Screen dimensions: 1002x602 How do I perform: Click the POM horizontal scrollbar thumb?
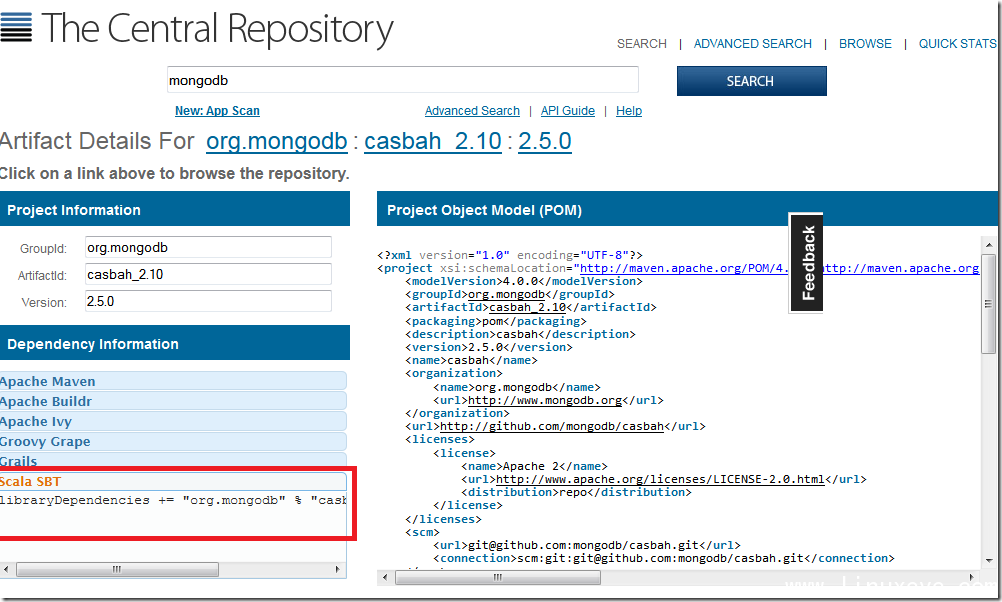(498, 577)
